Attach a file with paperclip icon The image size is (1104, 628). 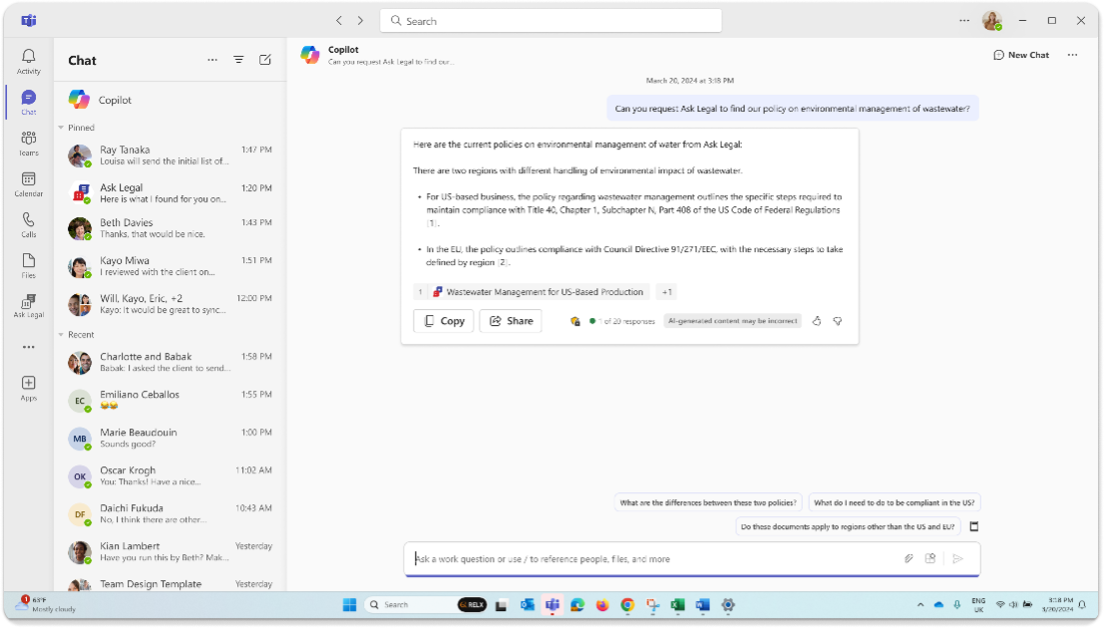[x=909, y=559]
